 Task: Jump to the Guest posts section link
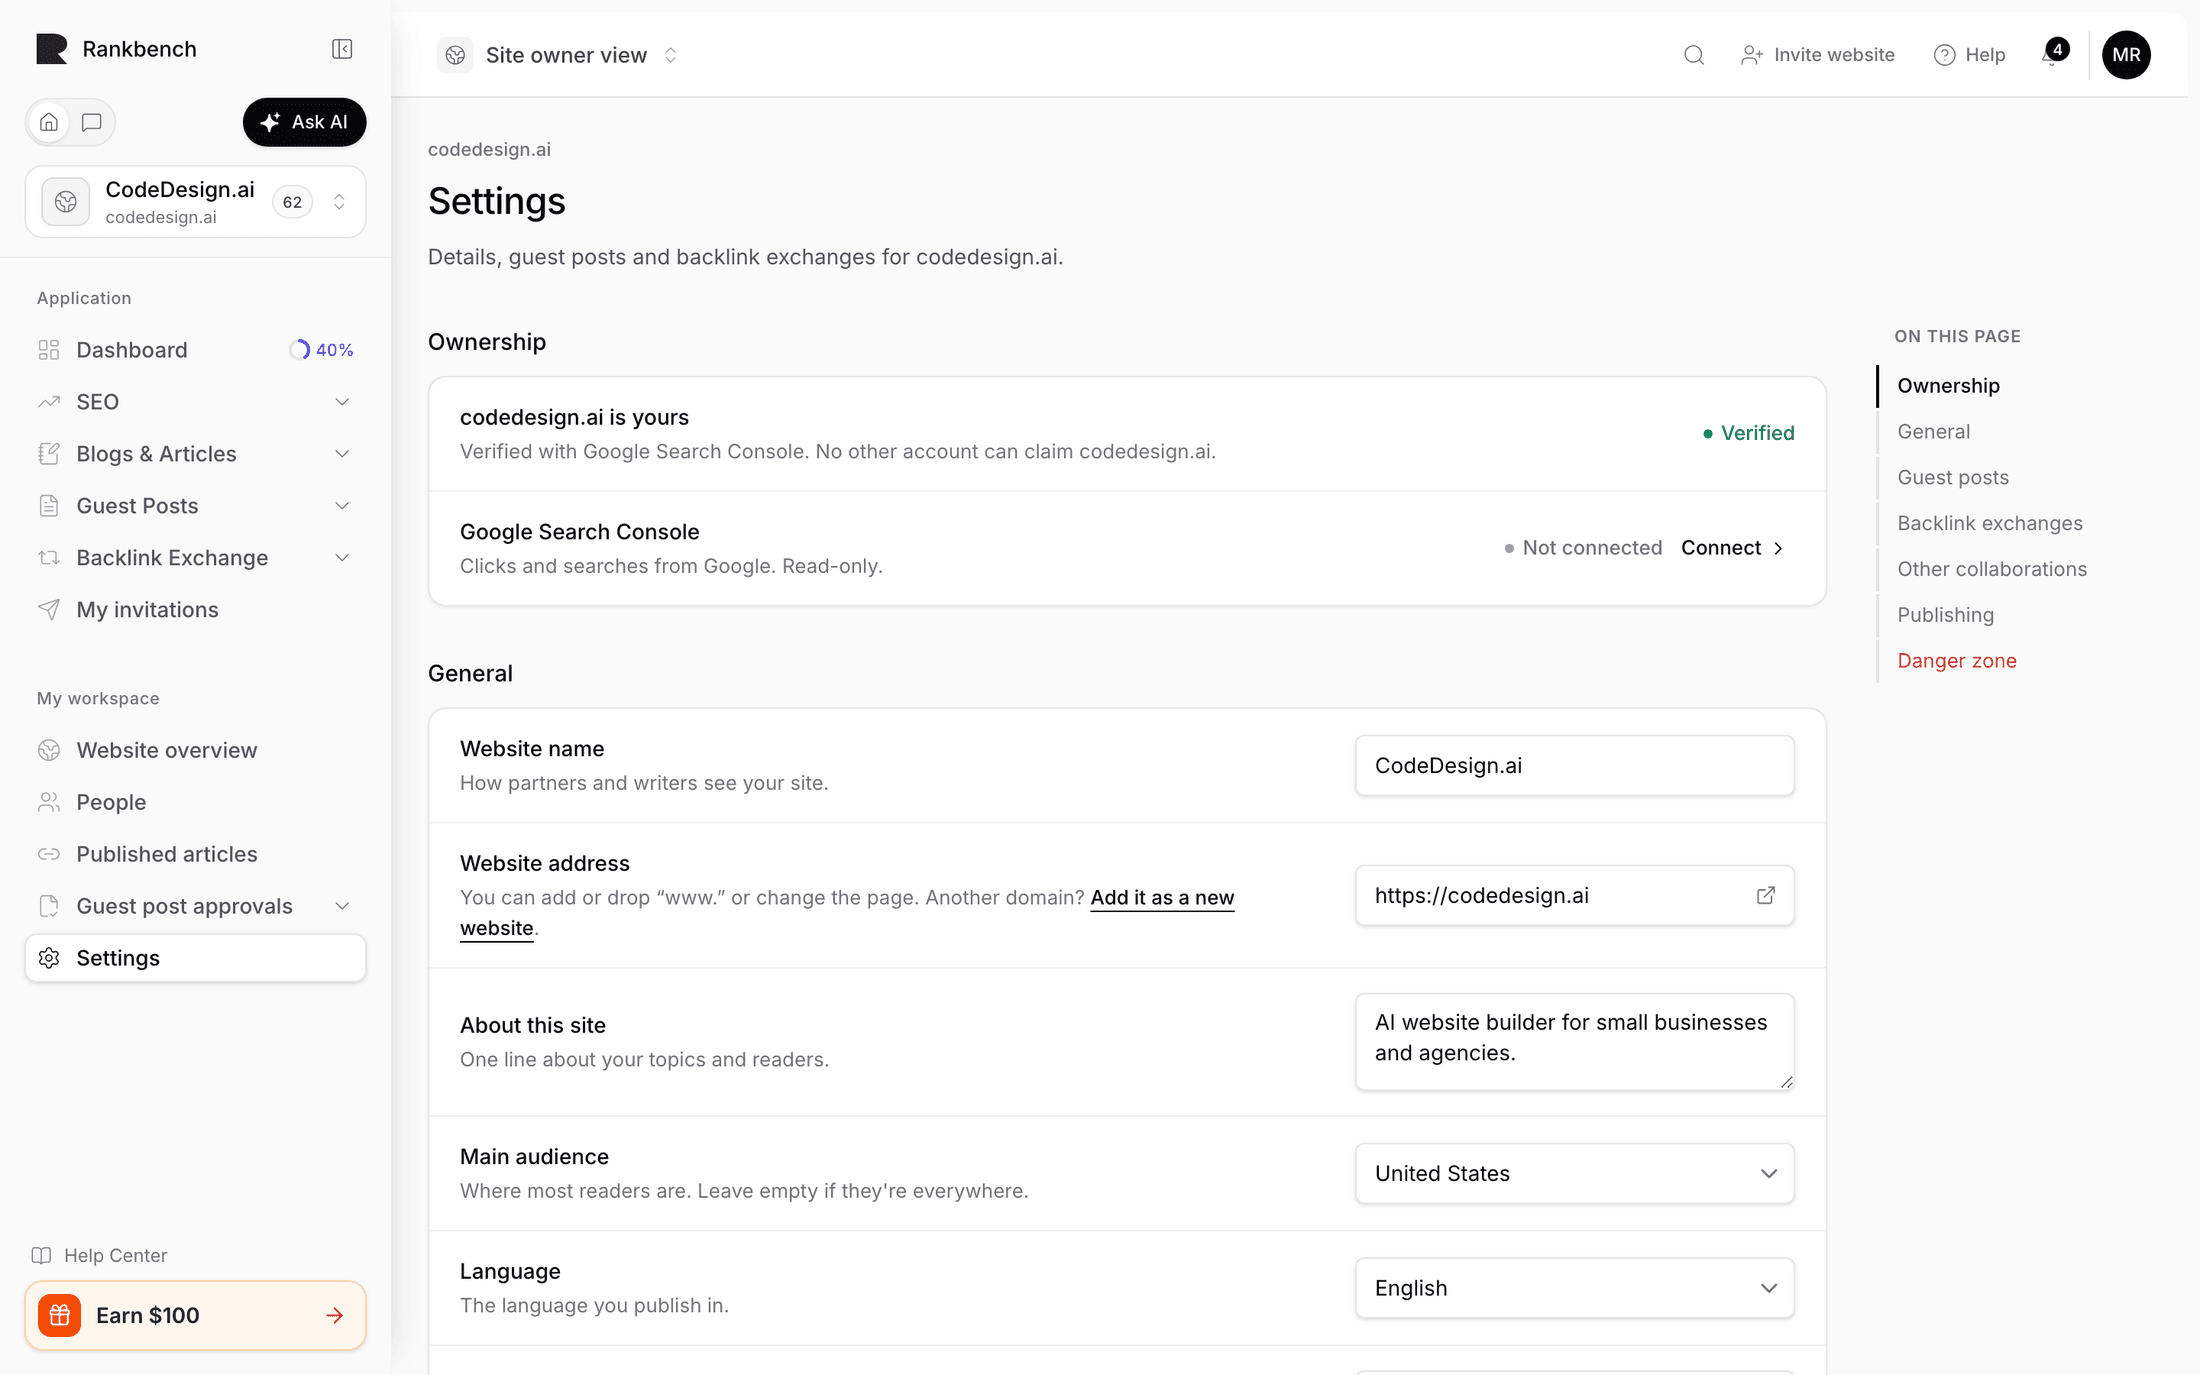click(1952, 478)
